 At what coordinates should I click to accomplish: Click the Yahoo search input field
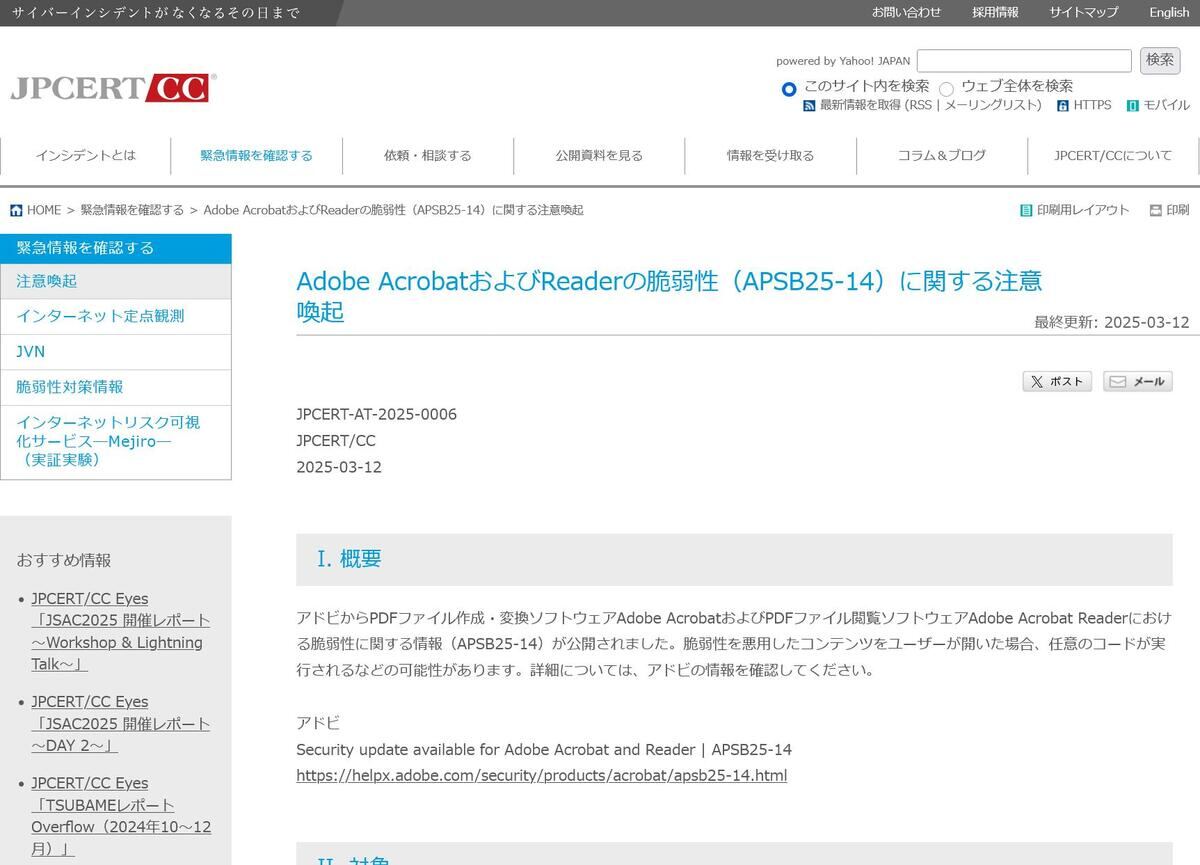(1024, 61)
